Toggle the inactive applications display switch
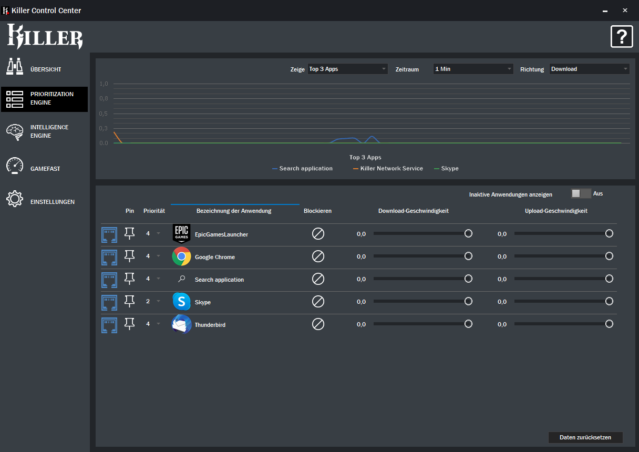This screenshot has width=639, height=452. 579,194
